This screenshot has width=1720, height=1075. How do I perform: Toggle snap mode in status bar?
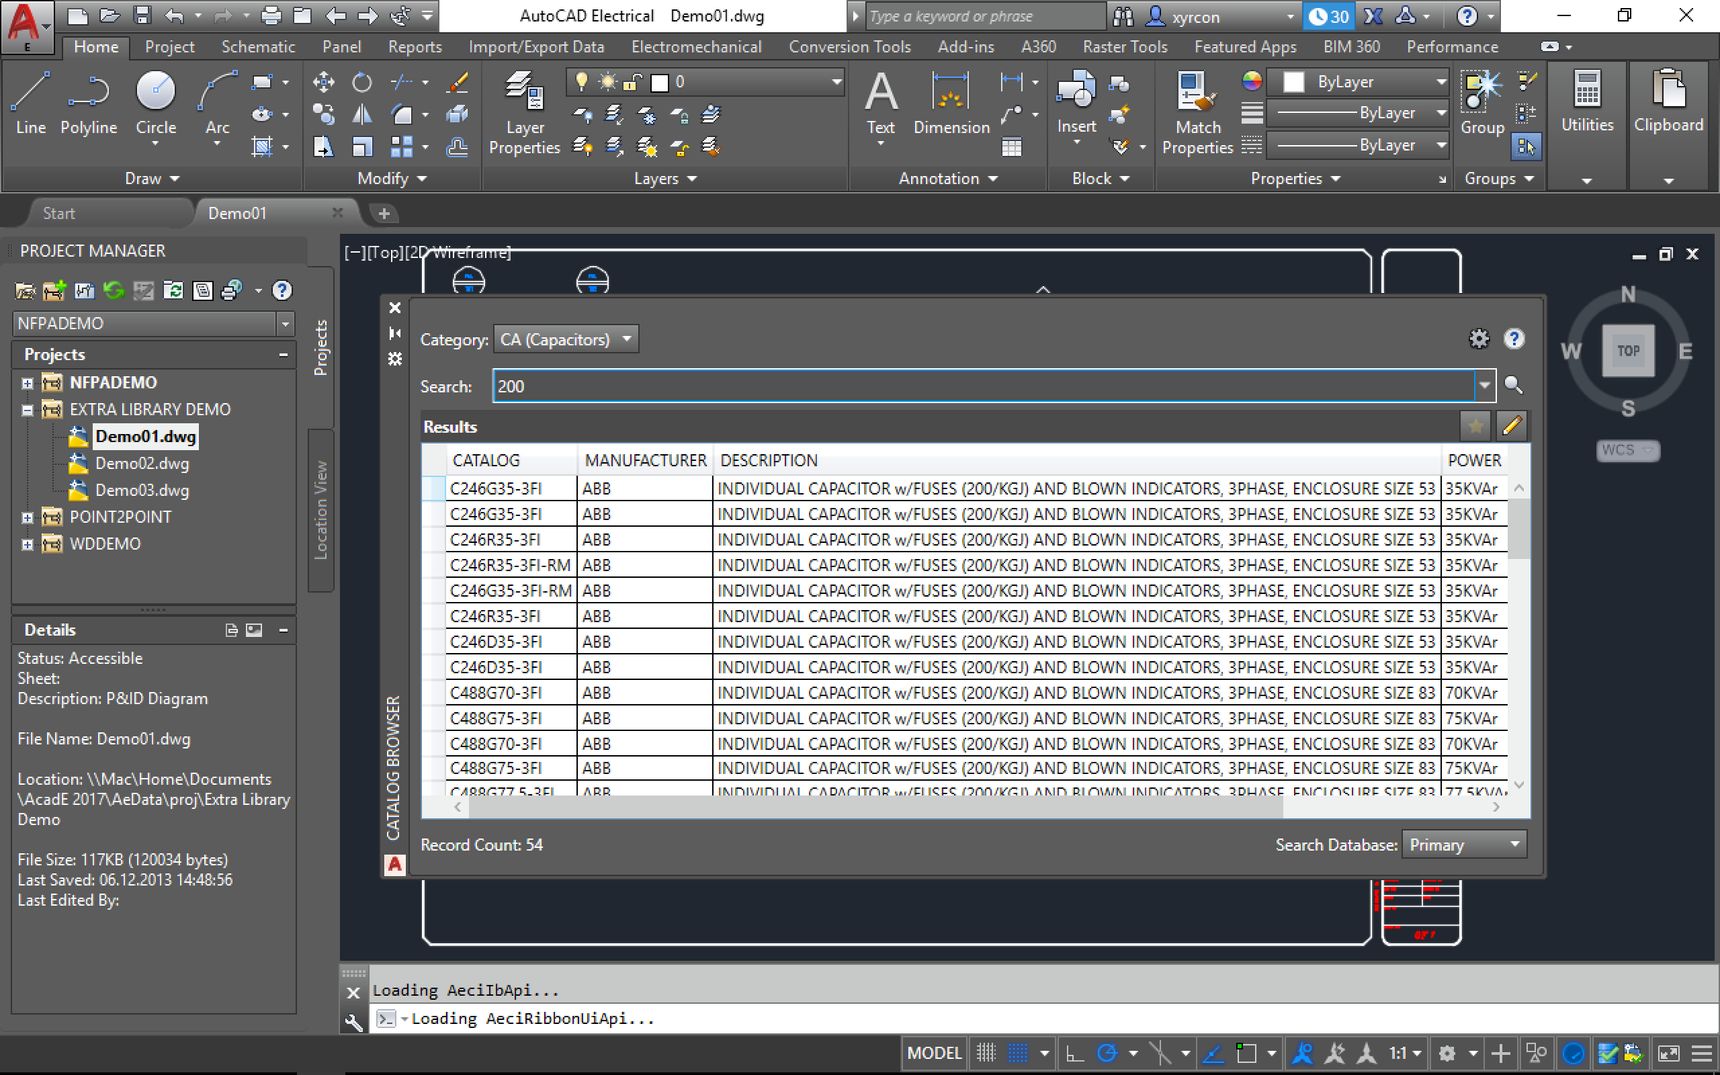(x=1018, y=1053)
